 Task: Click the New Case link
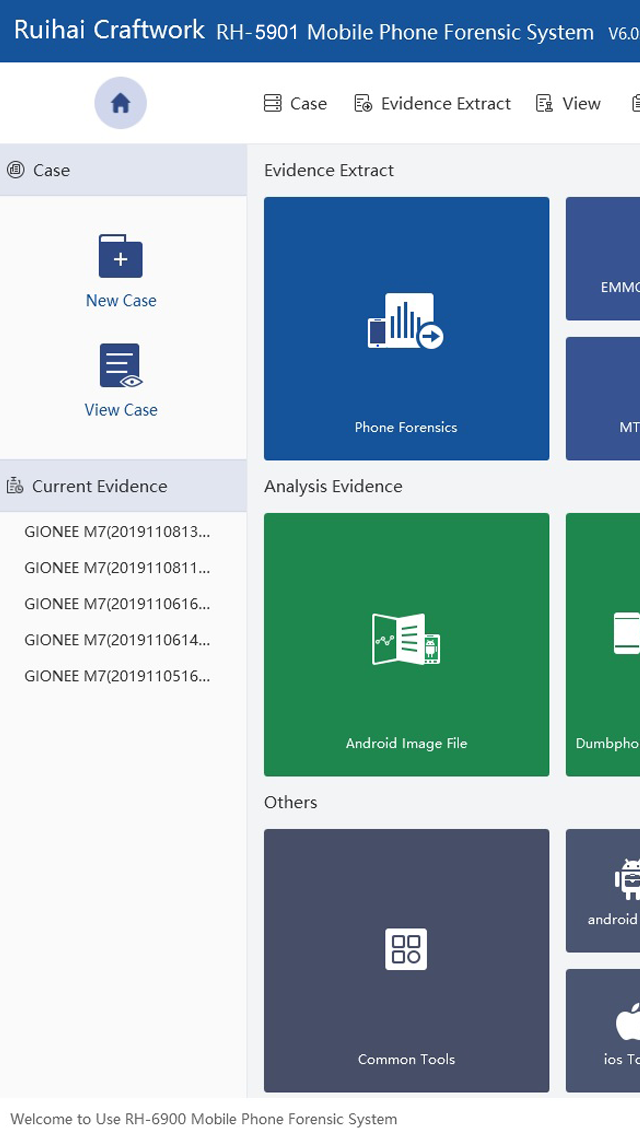[x=121, y=300]
